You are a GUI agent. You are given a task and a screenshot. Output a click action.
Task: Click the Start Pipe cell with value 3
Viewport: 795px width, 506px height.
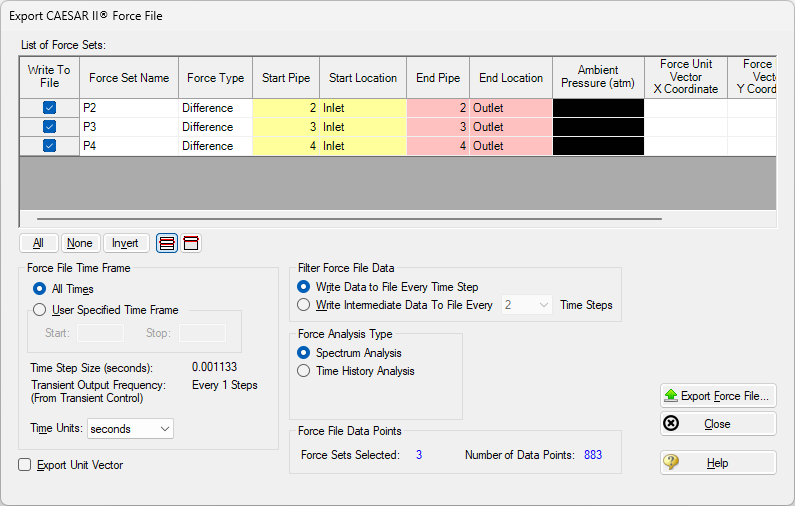click(286, 127)
